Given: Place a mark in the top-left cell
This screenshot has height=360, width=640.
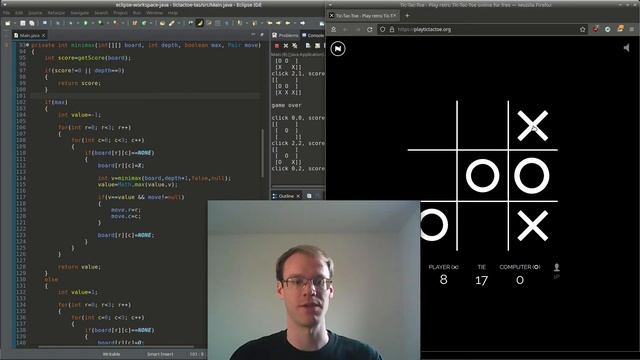Looking at the screenshot, I should tap(432, 125).
